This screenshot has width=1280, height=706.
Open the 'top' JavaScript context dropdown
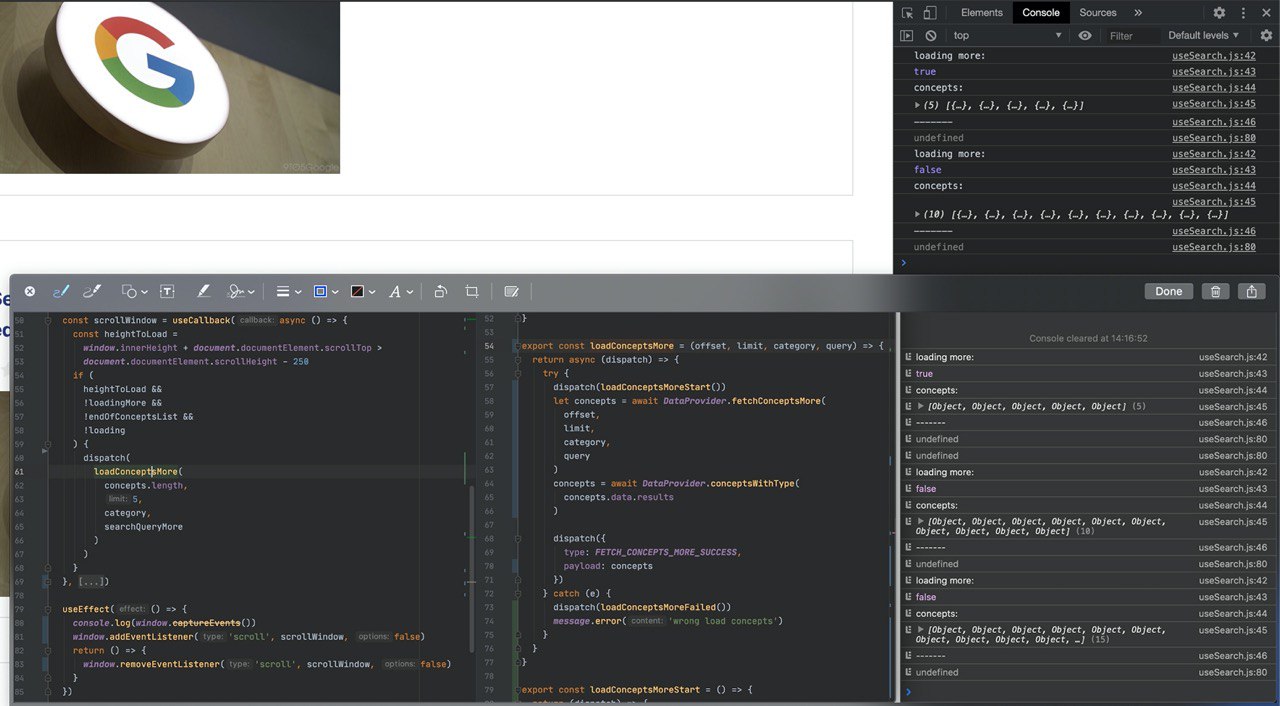(1007, 36)
